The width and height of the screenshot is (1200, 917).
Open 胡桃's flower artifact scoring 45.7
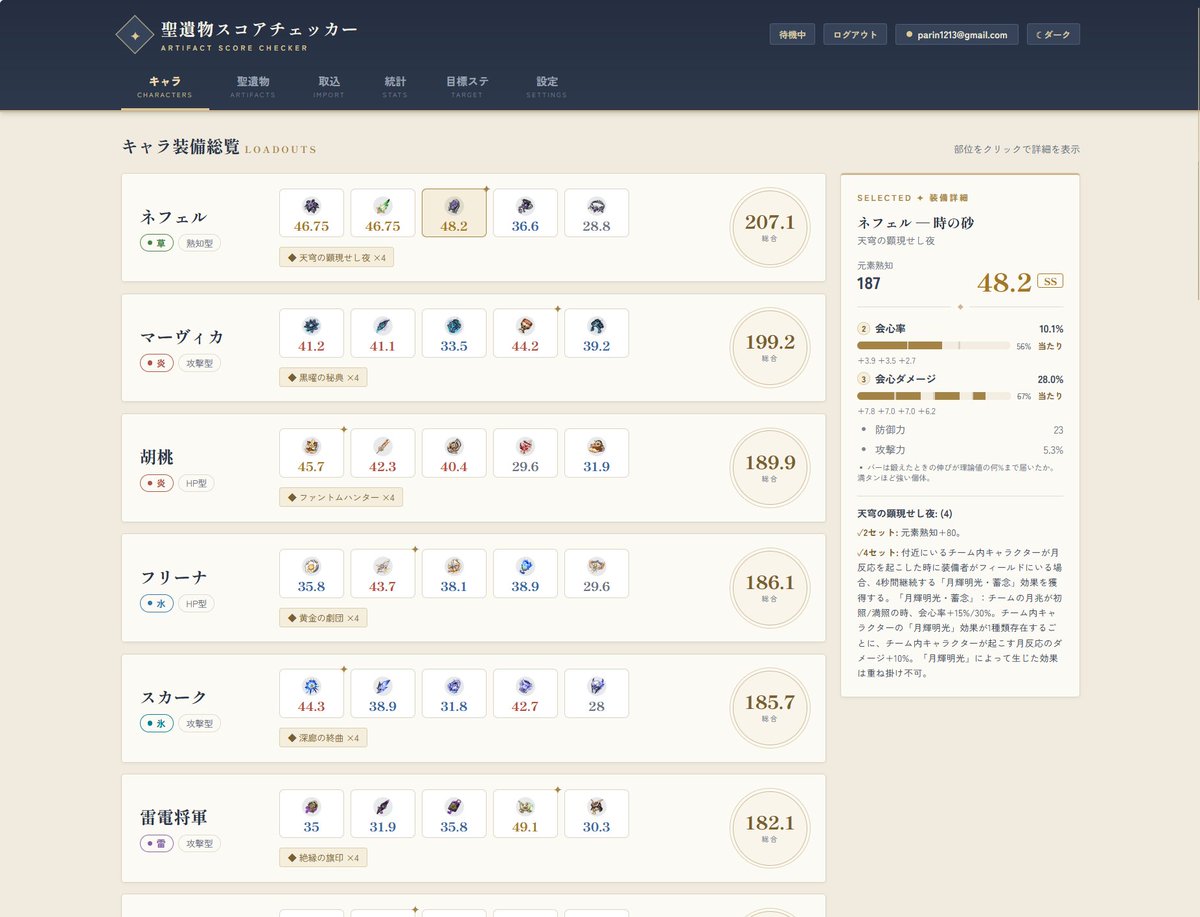click(311, 453)
